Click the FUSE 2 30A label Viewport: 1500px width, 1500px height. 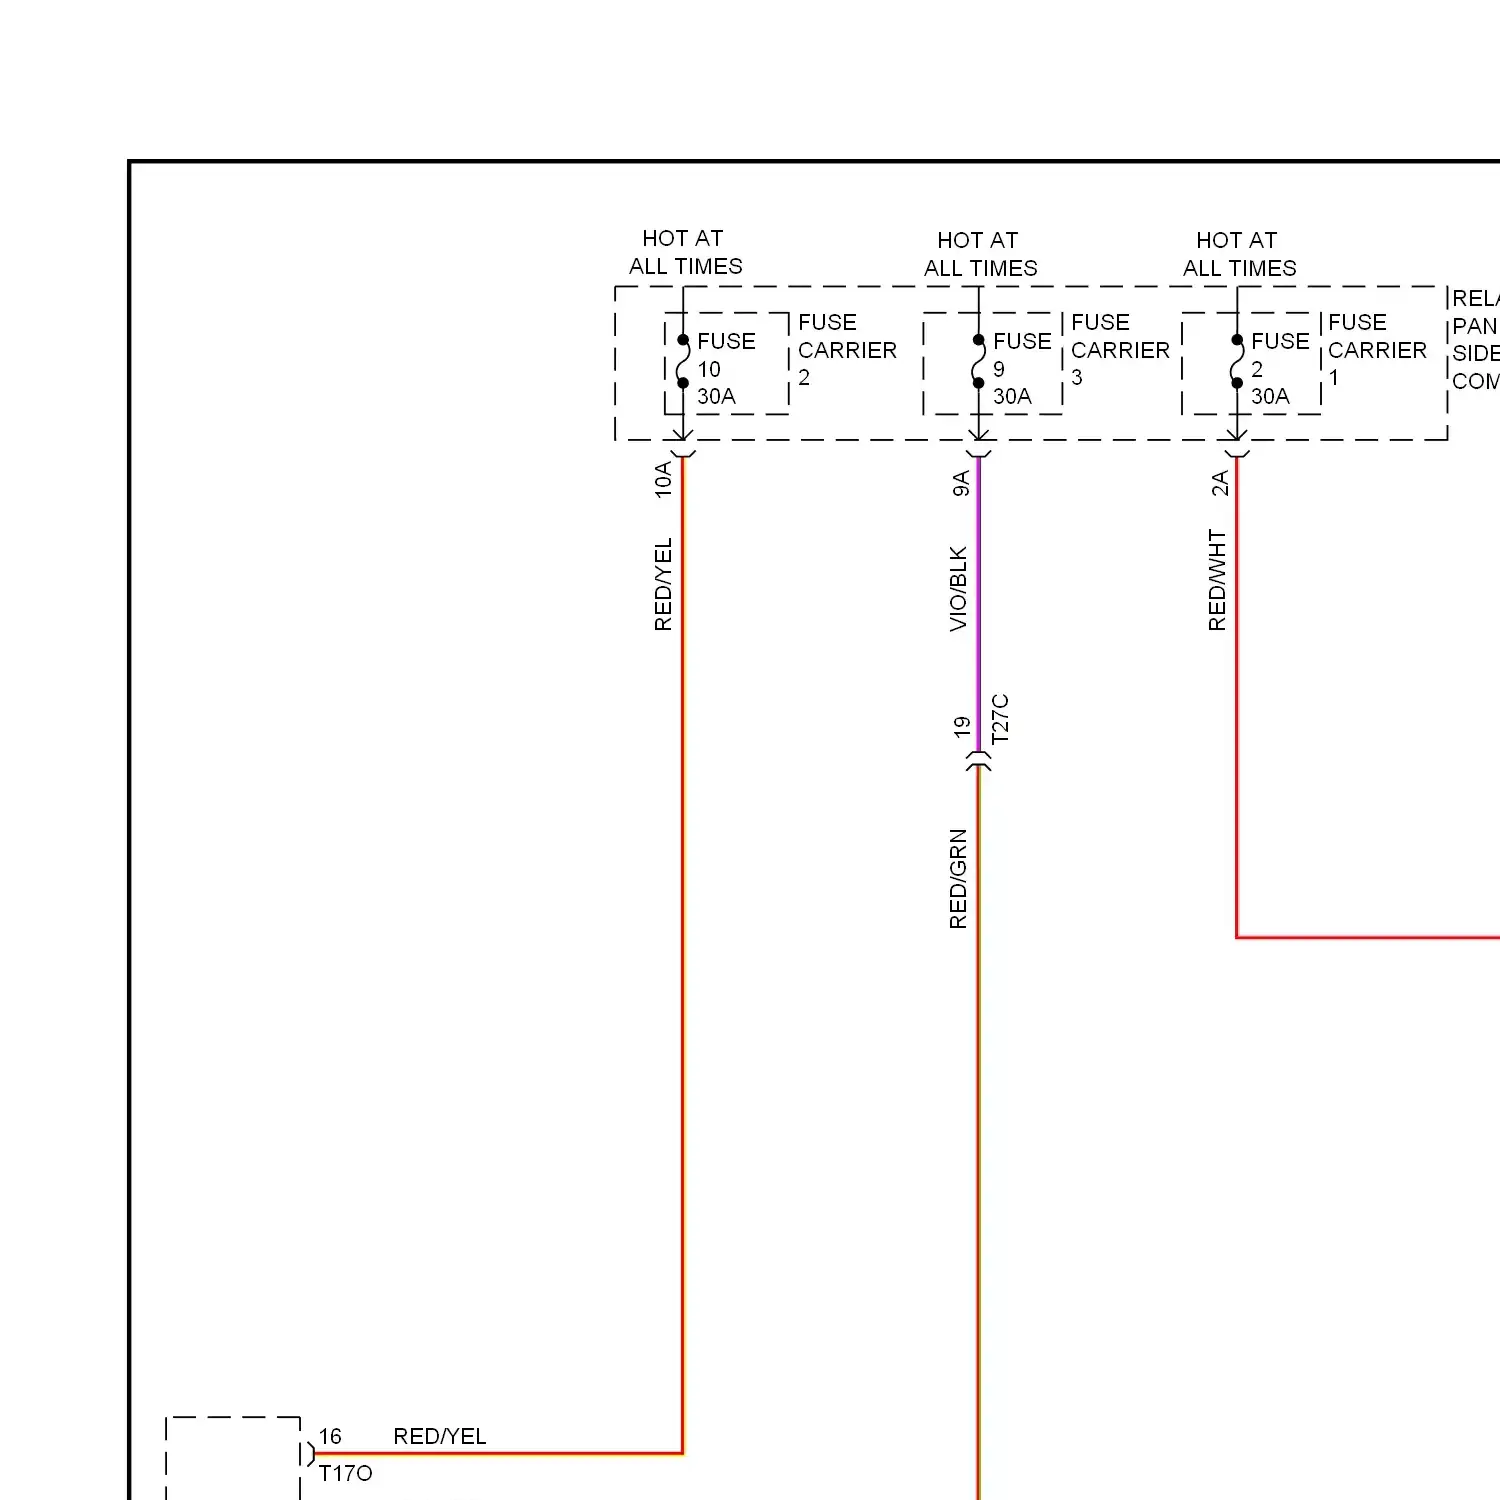click(x=1280, y=369)
